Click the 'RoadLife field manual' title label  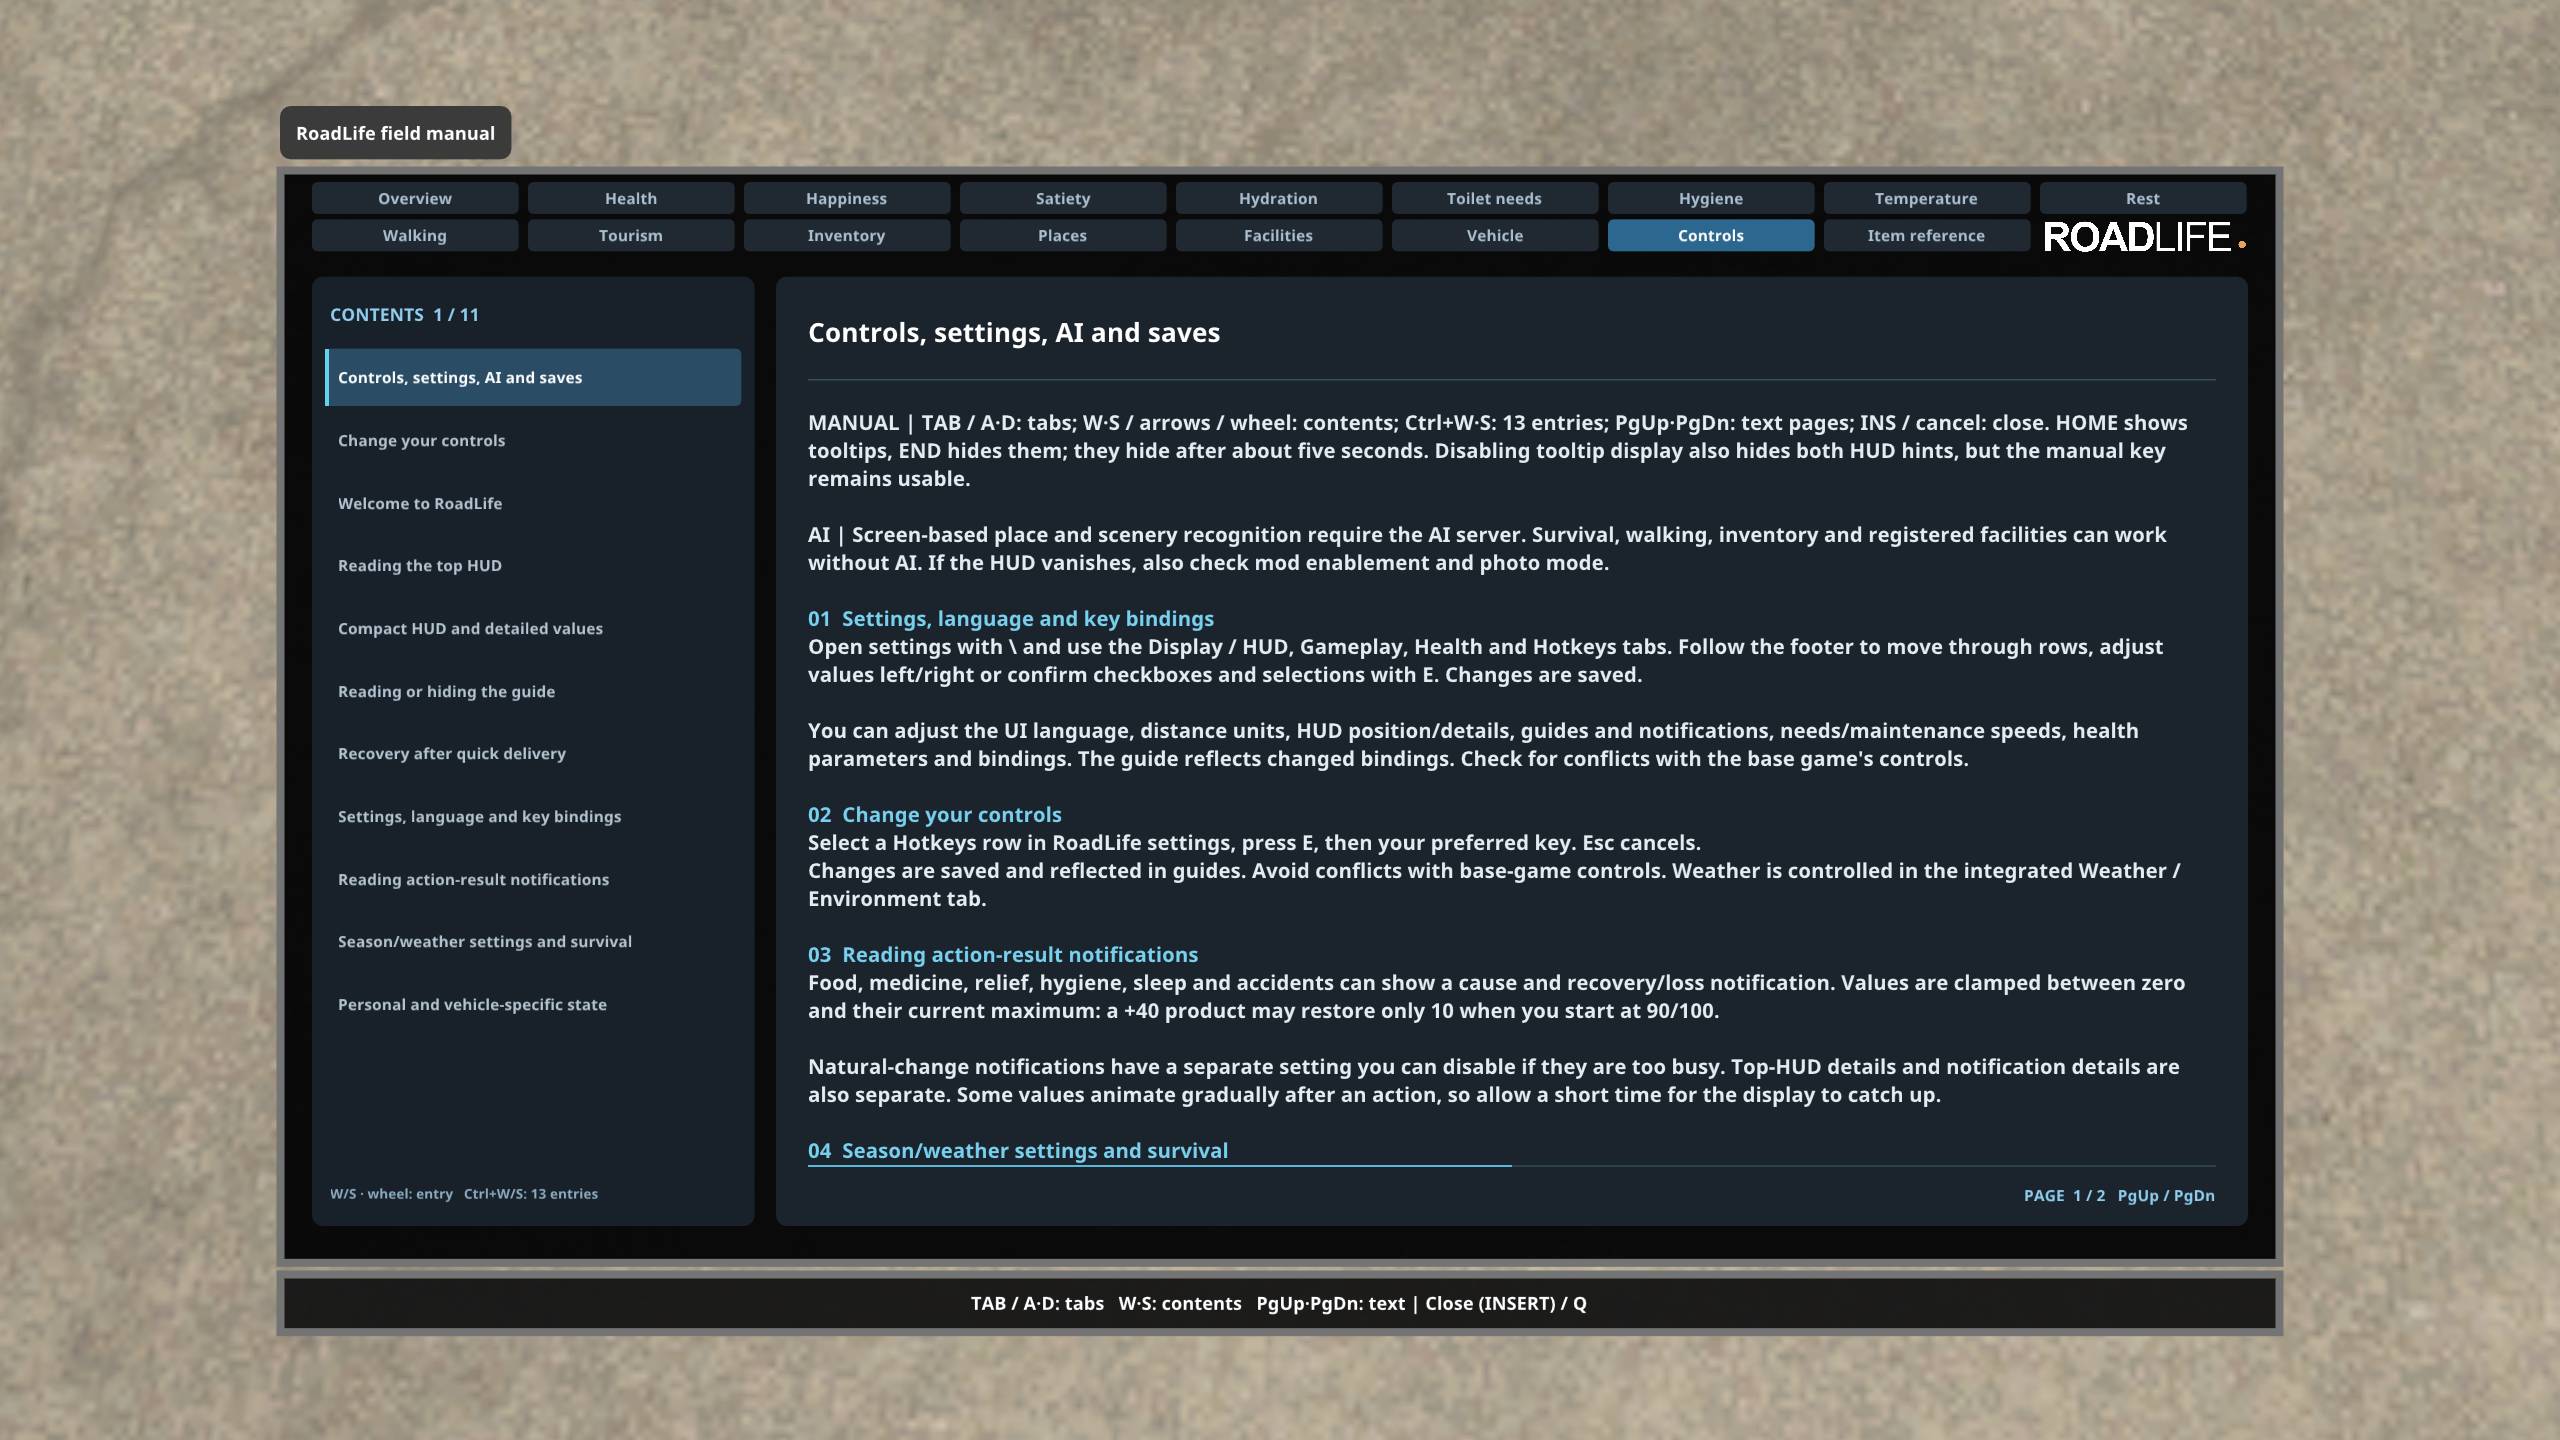(395, 133)
